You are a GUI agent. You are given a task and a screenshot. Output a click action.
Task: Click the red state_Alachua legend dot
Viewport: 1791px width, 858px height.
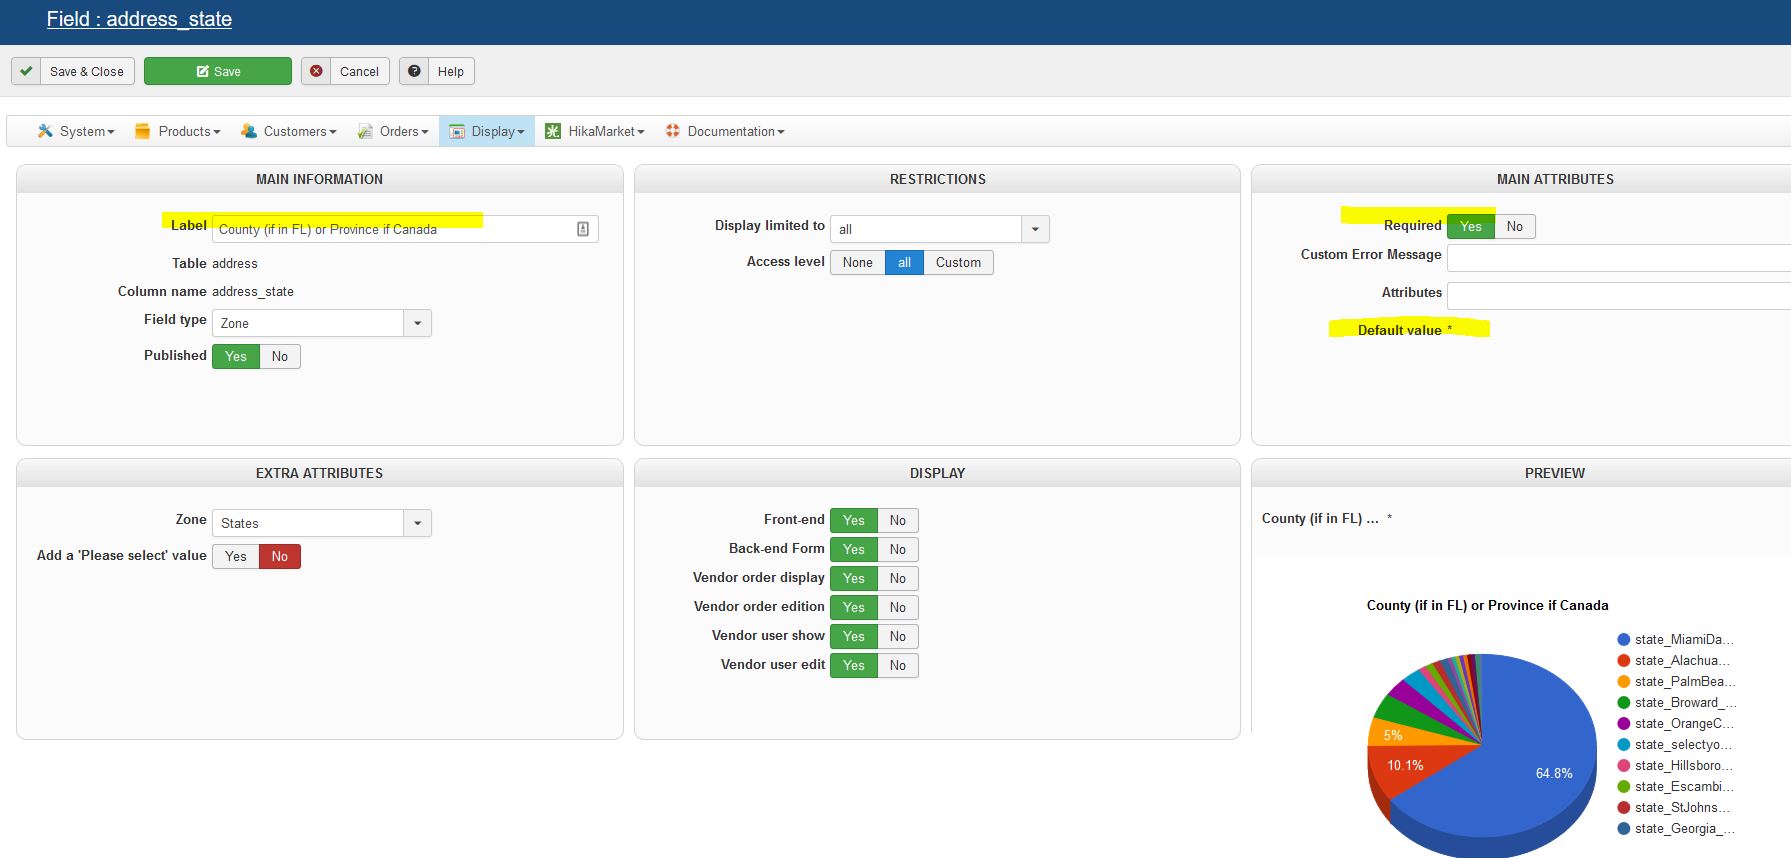pos(1624,661)
